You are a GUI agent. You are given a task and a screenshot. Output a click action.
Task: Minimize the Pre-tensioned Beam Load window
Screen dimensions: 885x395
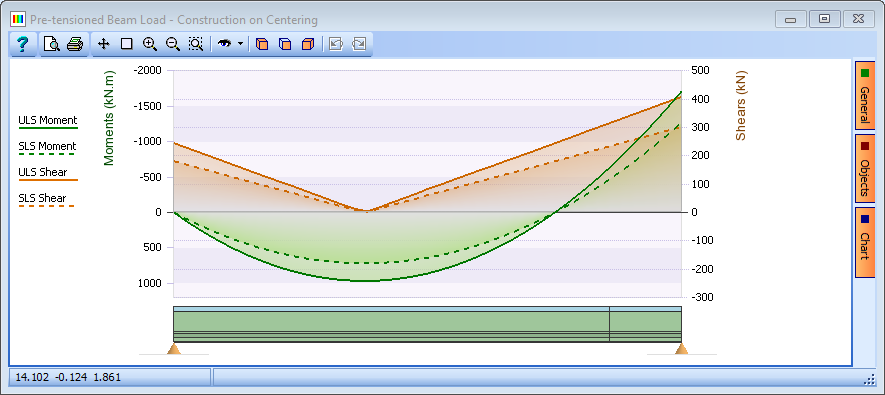[791, 19]
